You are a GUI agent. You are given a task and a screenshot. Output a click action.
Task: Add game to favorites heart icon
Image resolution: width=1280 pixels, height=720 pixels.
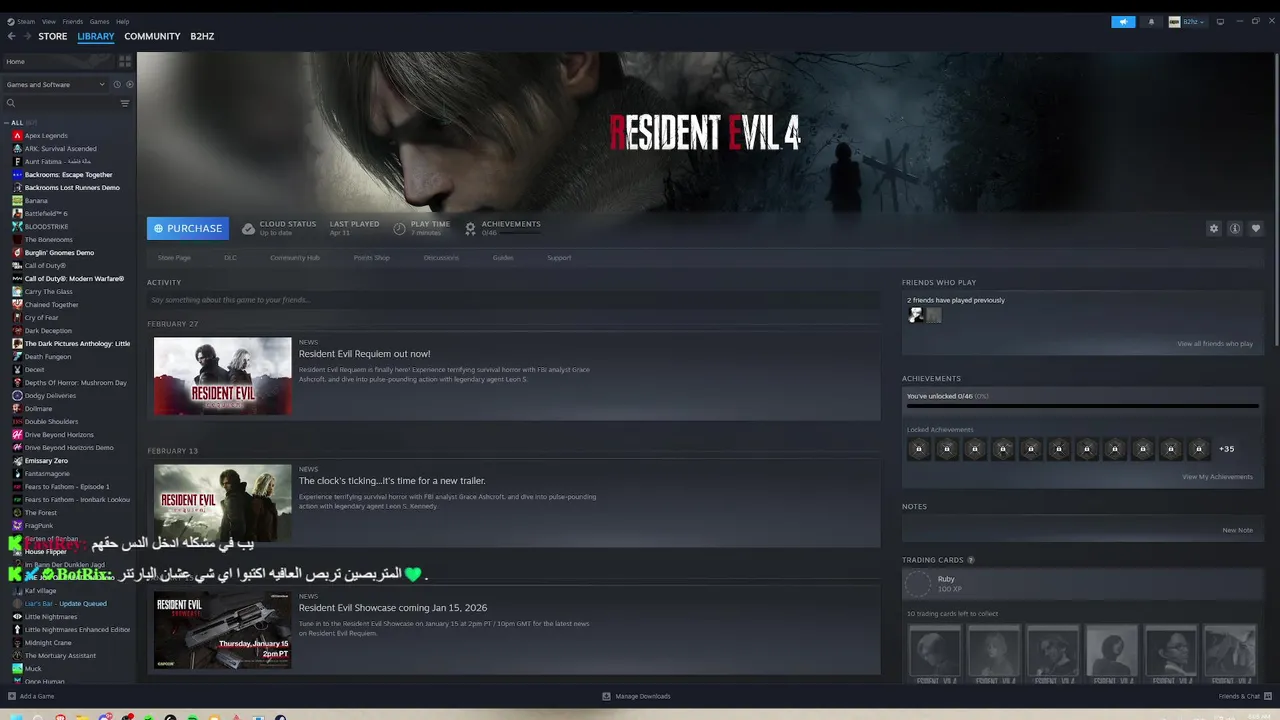(x=1256, y=229)
